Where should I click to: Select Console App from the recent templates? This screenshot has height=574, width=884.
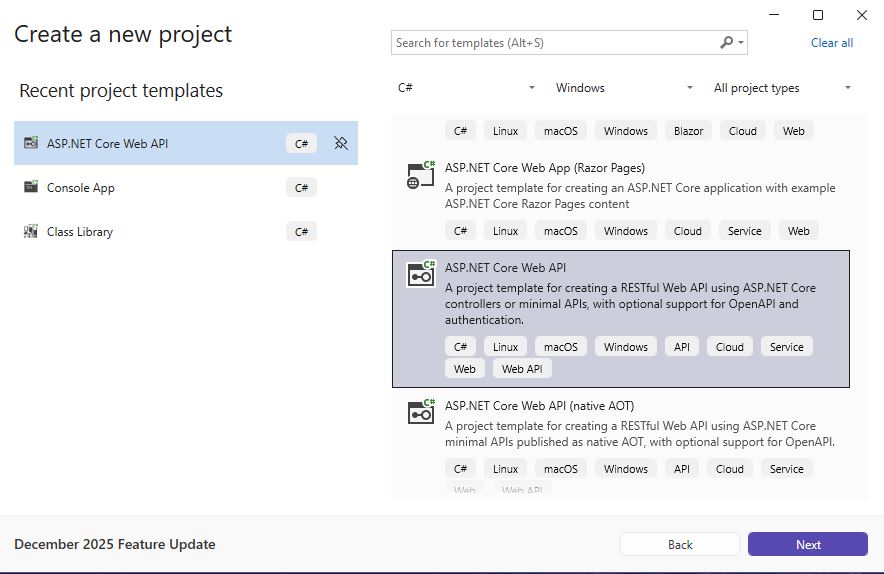click(x=186, y=187)
